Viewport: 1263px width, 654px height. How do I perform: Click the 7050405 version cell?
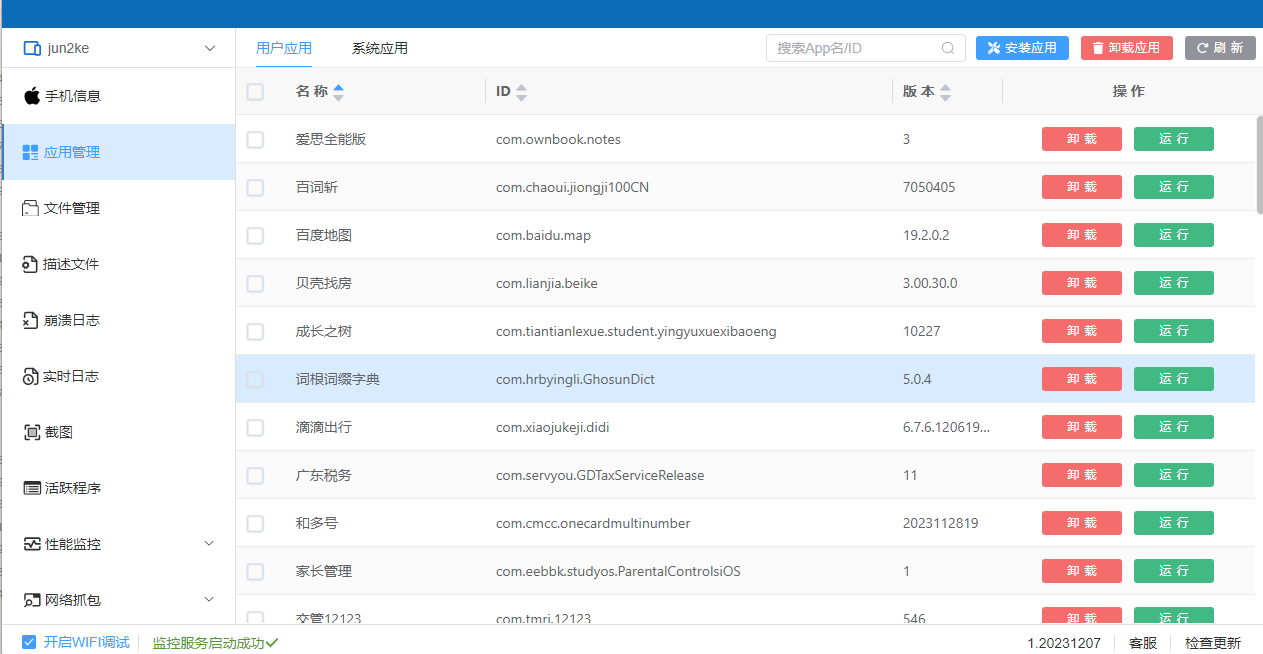pyautogui.click(x=929, y=187)
